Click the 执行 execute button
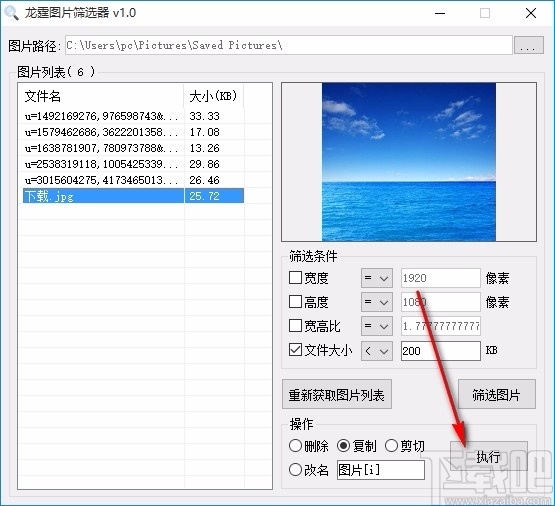This screenshot has width=555, height=506. (x=489, y=456)
